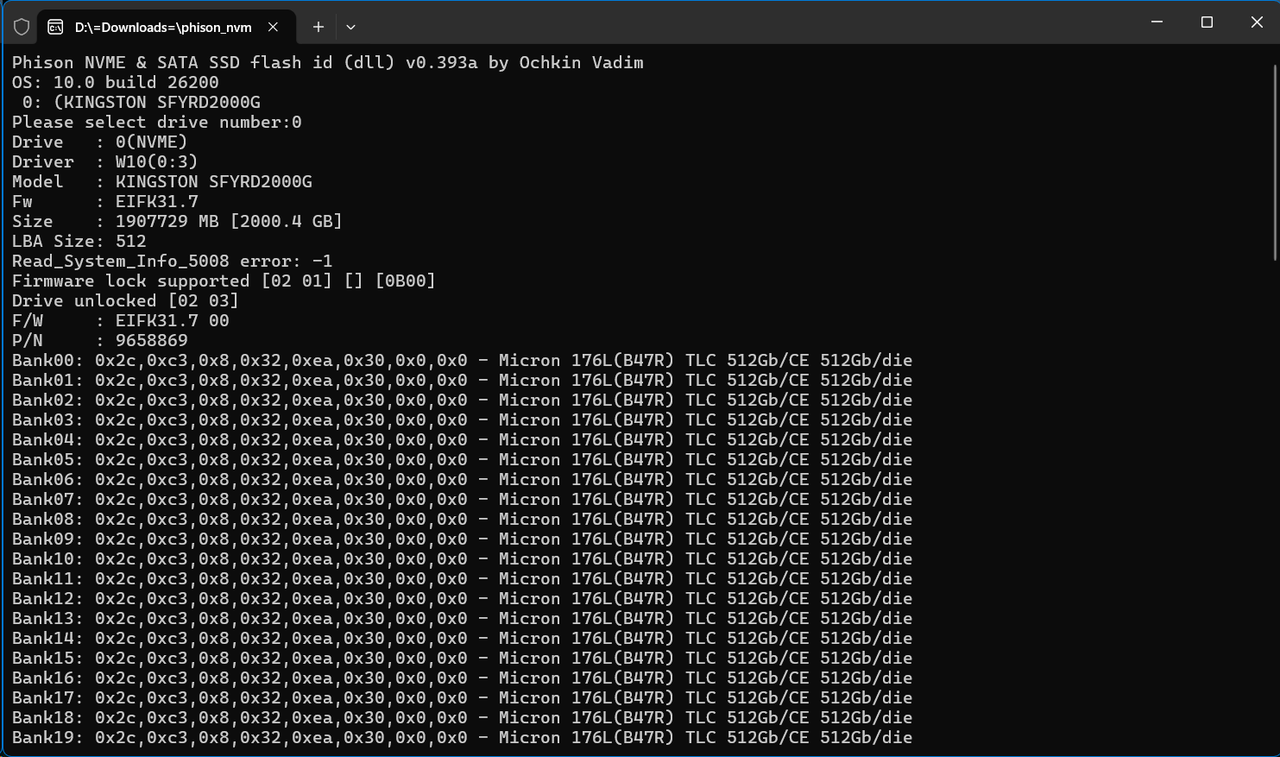Viewport: 1280px width, 757px height.
Task: Click the "Driver : W10(0:3)" line
Action: pos(105,162)
